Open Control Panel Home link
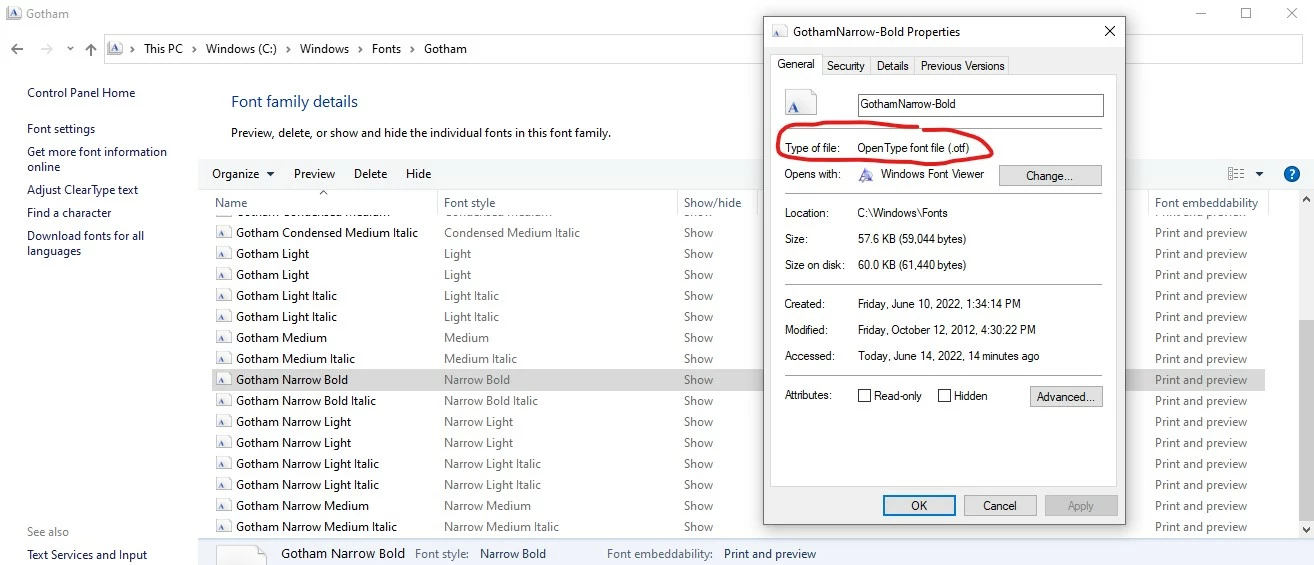 coord(81,93)
